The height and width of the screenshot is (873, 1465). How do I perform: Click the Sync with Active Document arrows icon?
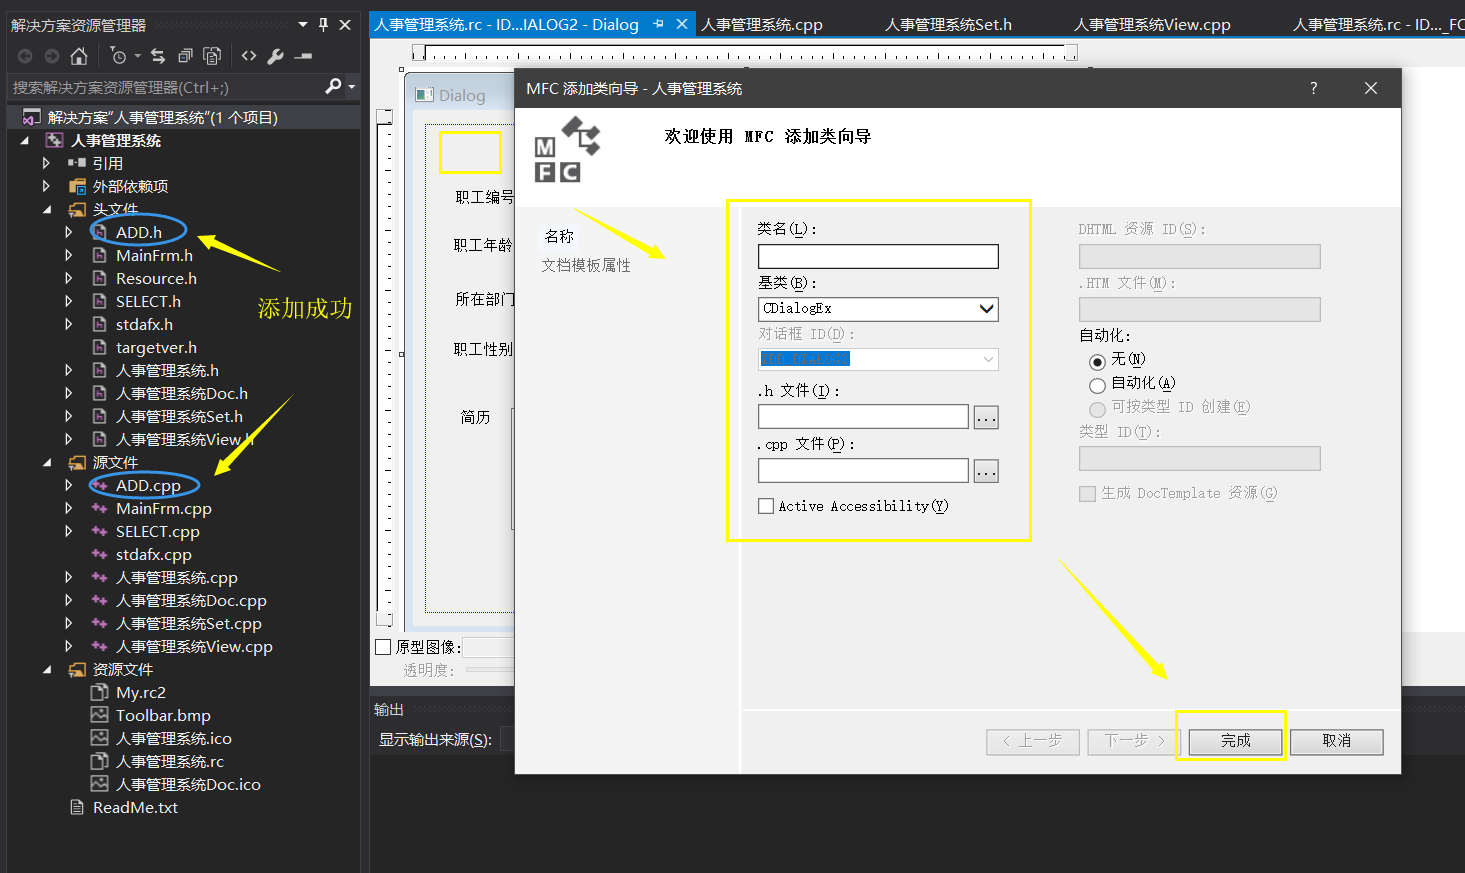158,56
